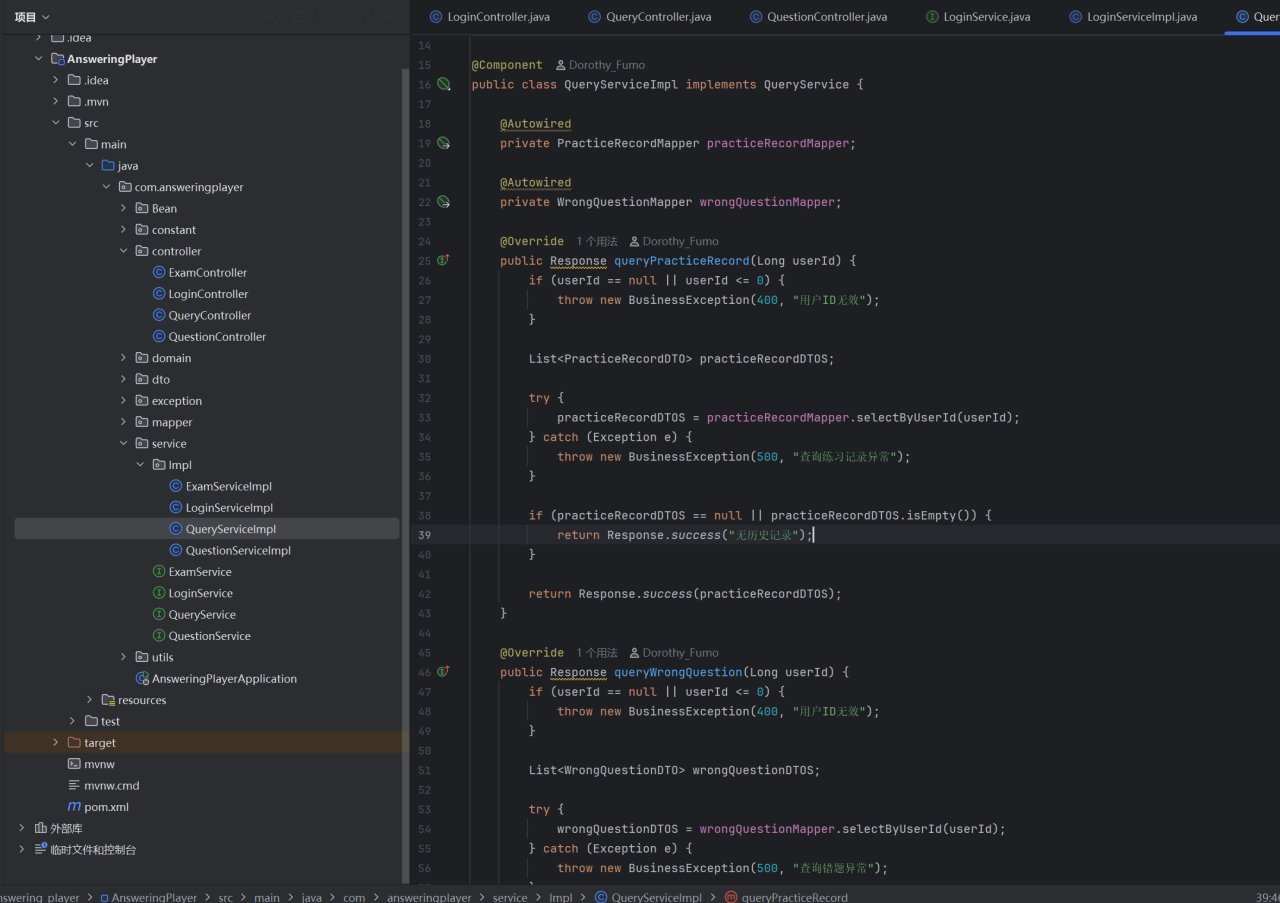Open the project panel options (three dots) icon
The height and width of the screenshot is (903, 1280).
[369, 17]
